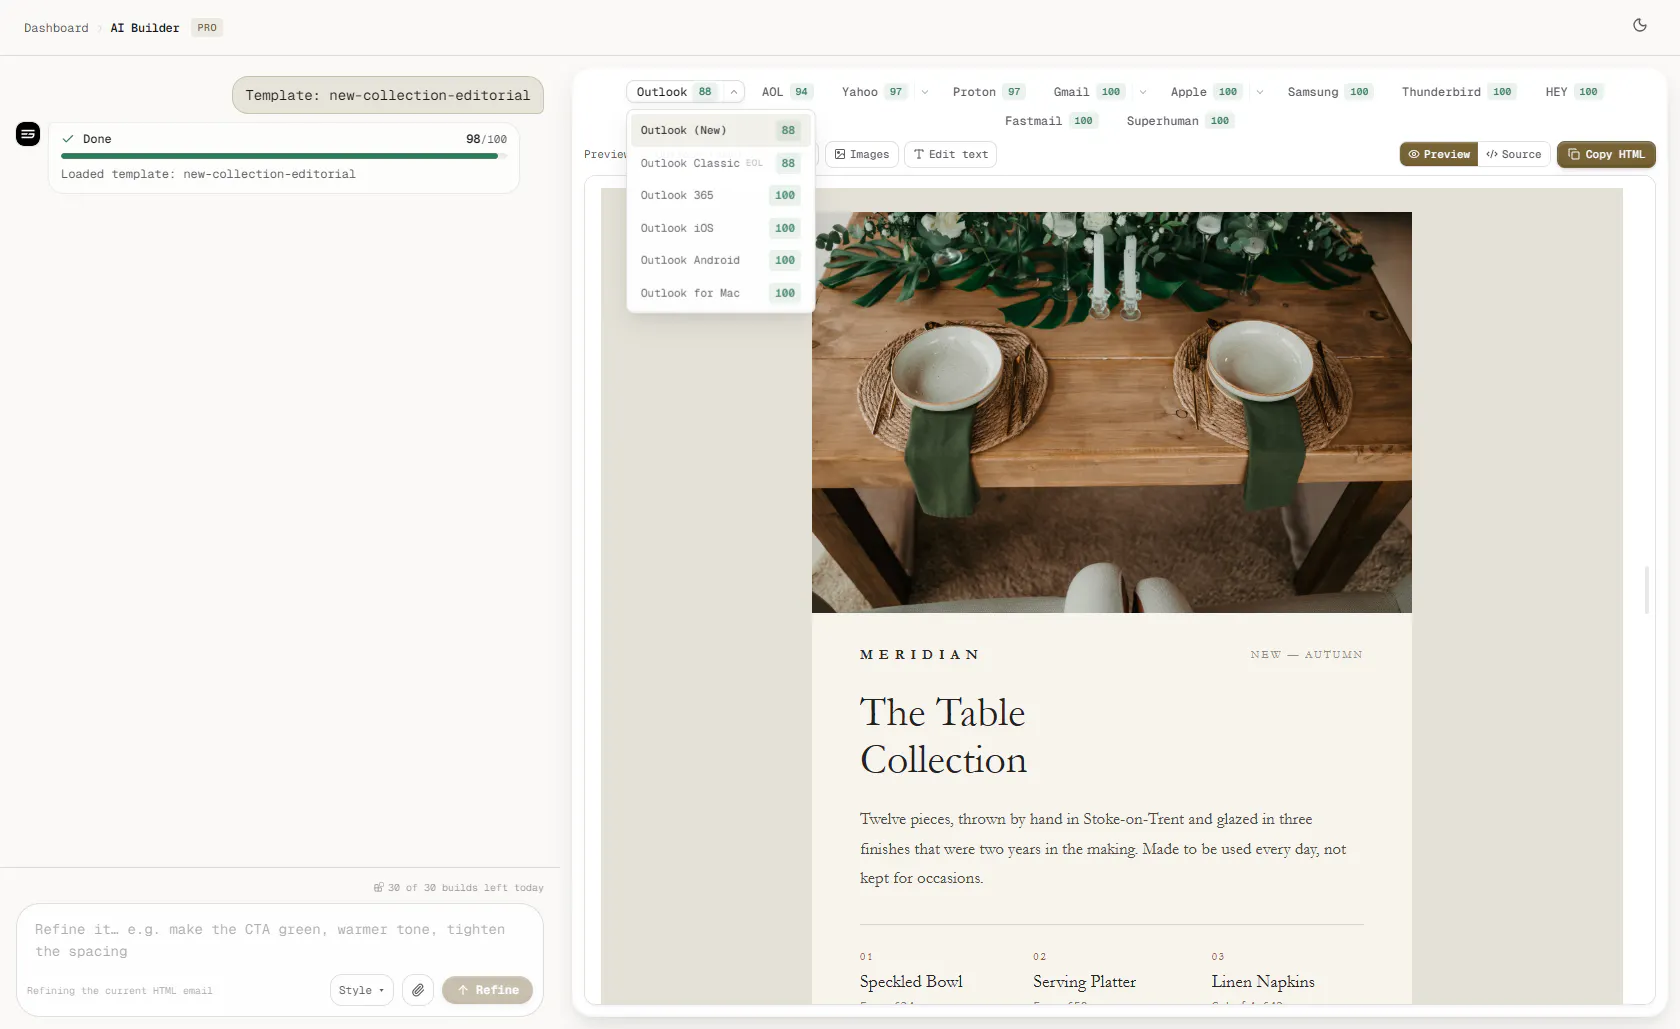
Task: Open the Style dropdown
Action: pos(361,990)
